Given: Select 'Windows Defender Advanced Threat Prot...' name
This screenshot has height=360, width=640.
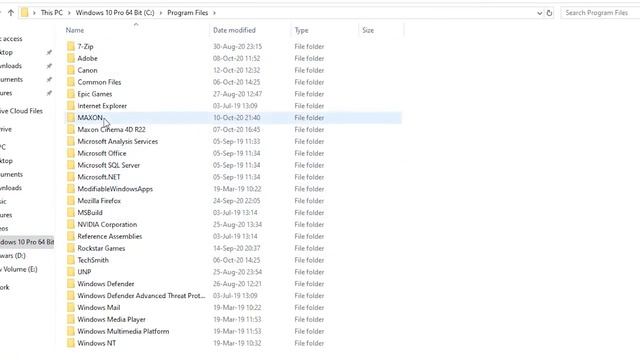Looking at the screenshot, I should click(x=141, y=296).
